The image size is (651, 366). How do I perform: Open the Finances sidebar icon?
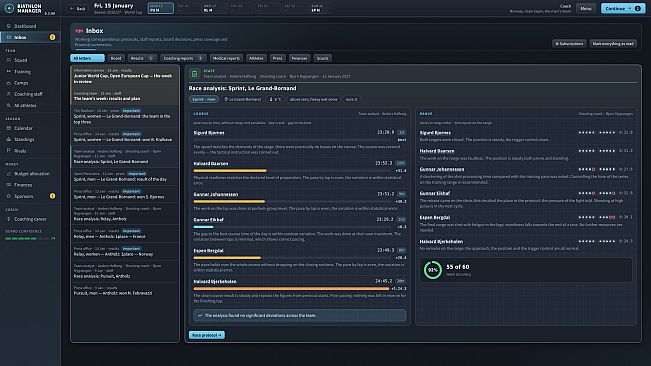coord(9,185)
